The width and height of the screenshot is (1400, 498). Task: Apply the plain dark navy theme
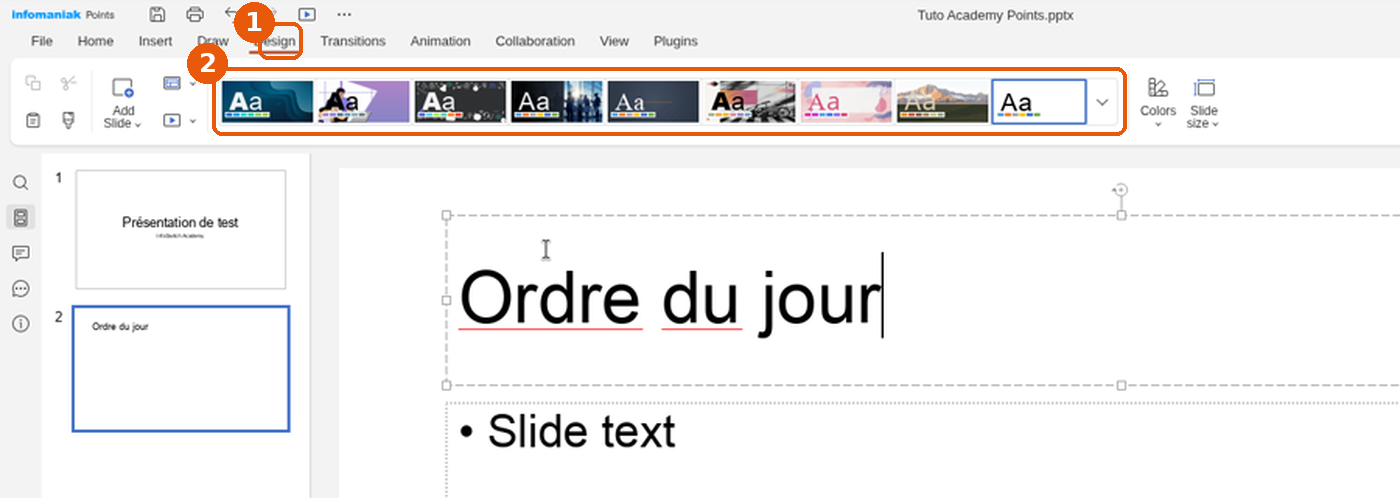point(653,102)
